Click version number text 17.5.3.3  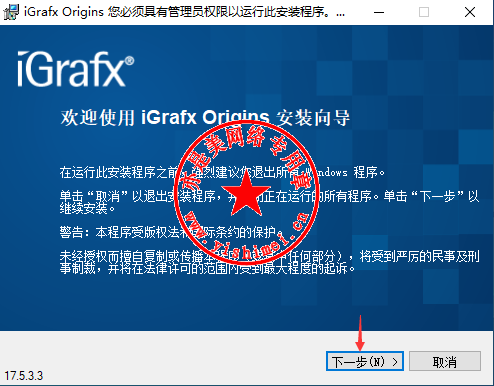24,376
